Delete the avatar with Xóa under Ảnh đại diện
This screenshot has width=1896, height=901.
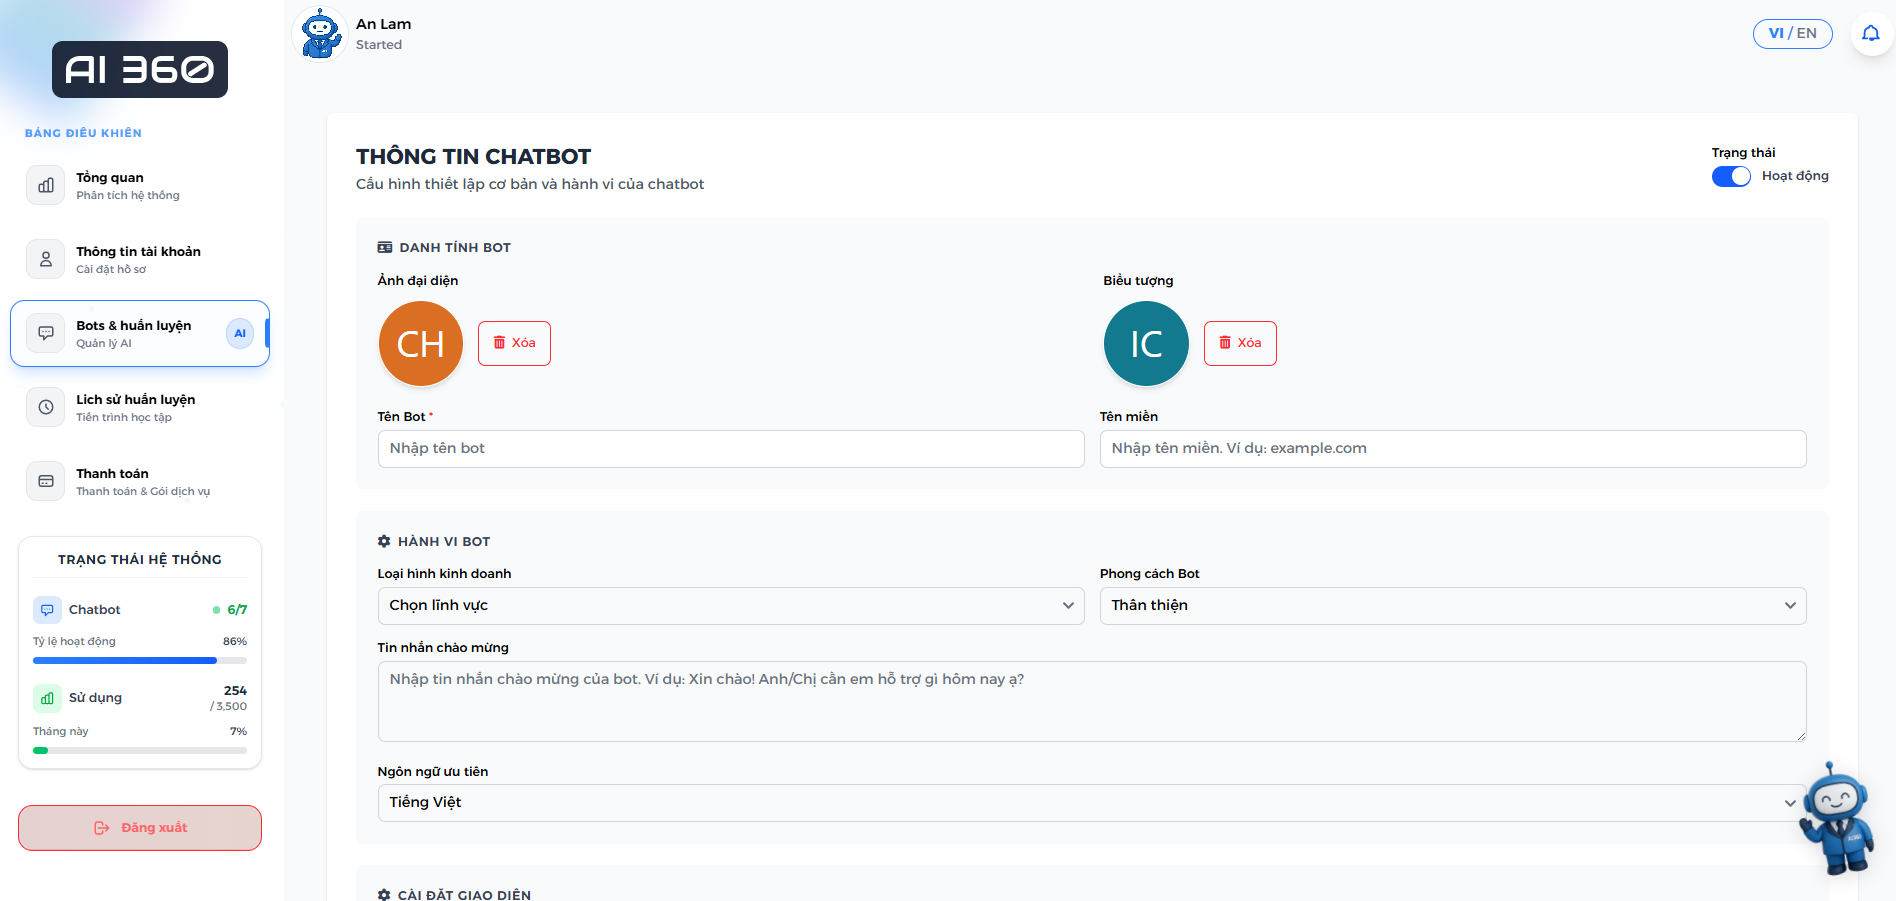point(514,343)
